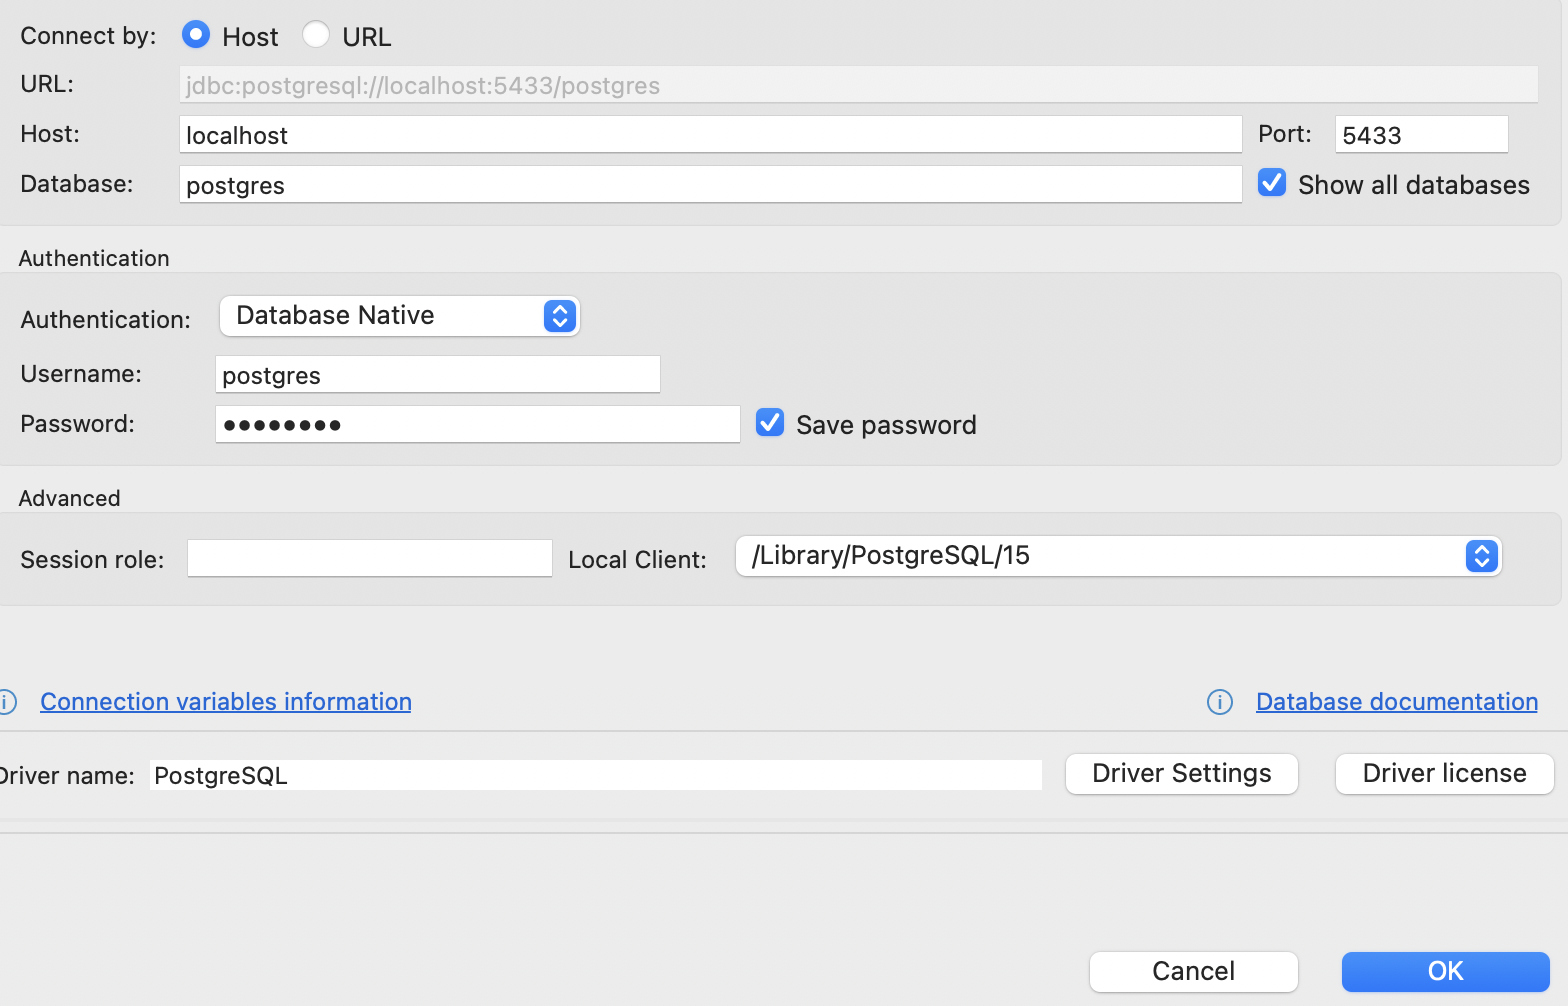
Task: Confirm with the OK button
Action: coord(1445,971)
